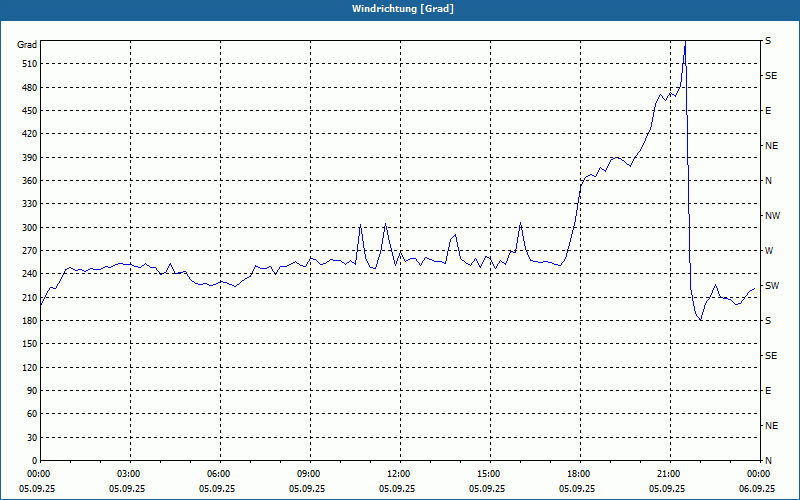Click the 180 degree y-axis label
The image size is (800, 500).
(27, 321)
